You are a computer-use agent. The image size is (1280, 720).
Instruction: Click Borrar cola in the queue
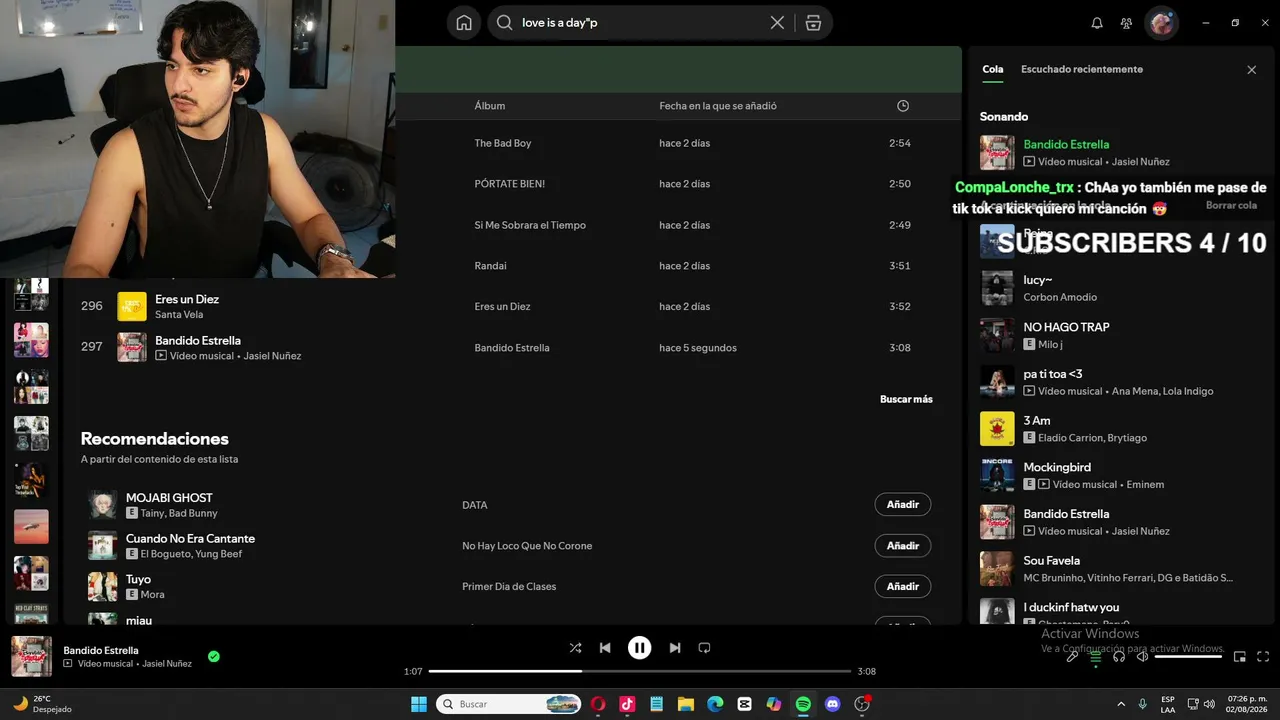pyautogui.click(x=1231, y=206)
